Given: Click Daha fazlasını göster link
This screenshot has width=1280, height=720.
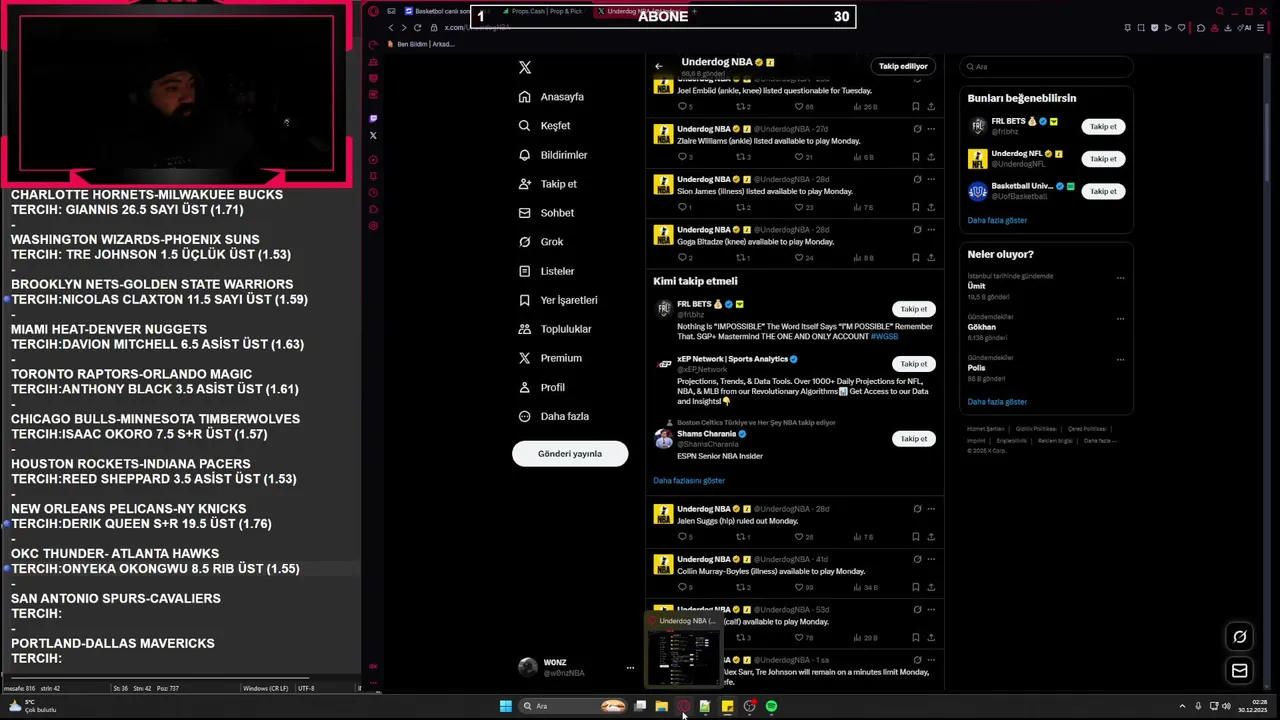Looking at the screenshot, I should (x=689, y=481).
